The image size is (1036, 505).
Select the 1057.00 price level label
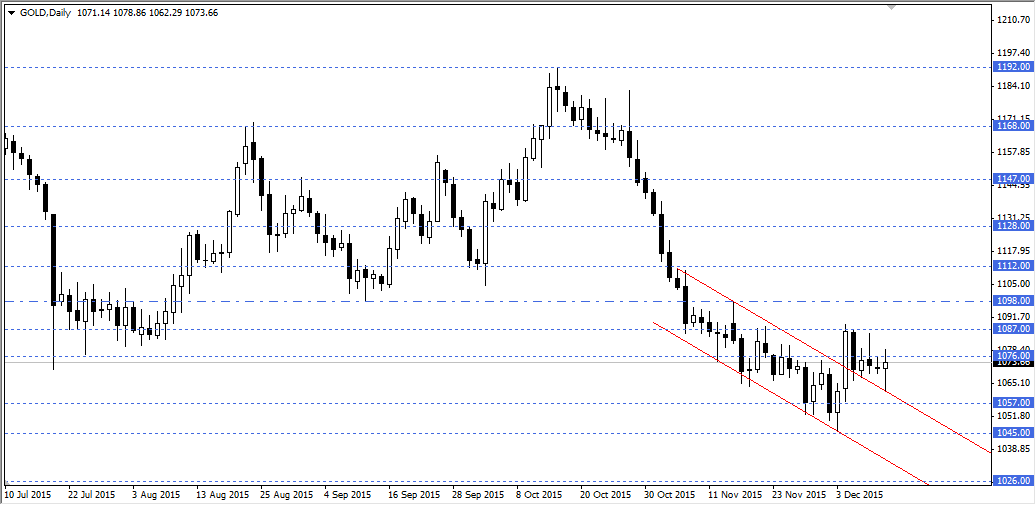tap(1013, 402)
